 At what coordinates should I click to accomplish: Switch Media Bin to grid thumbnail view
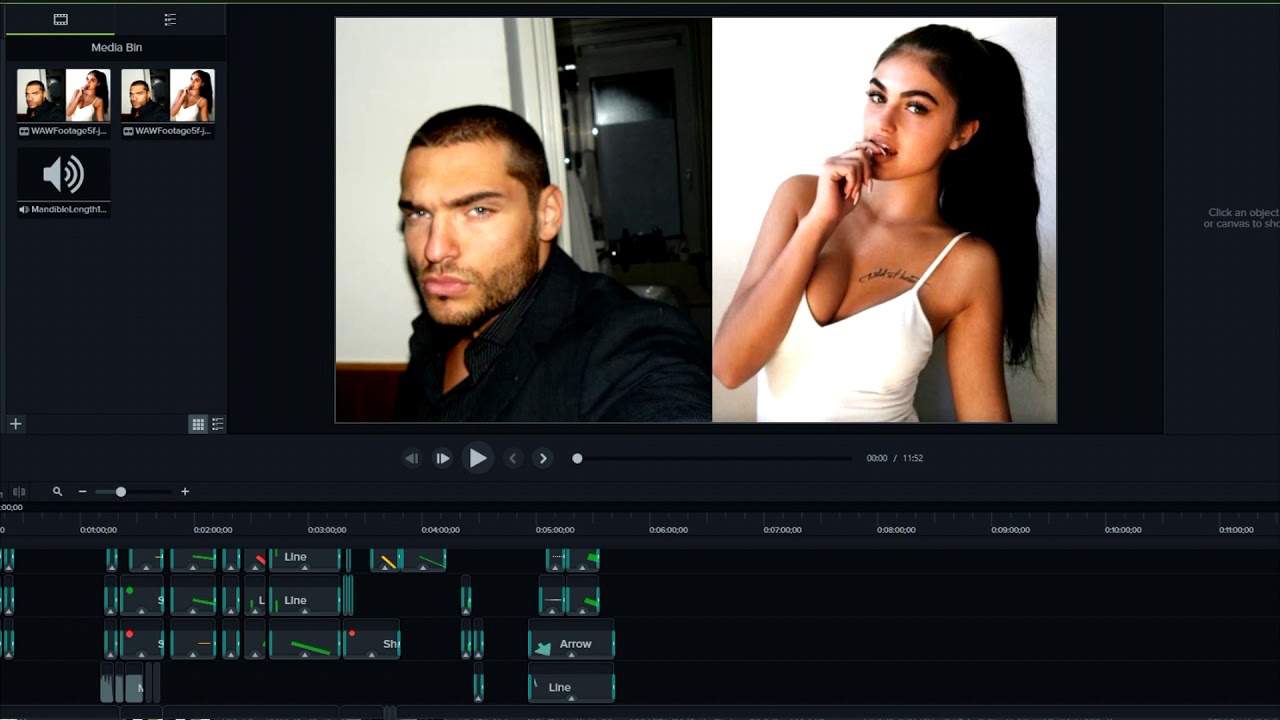click(198, 425)
